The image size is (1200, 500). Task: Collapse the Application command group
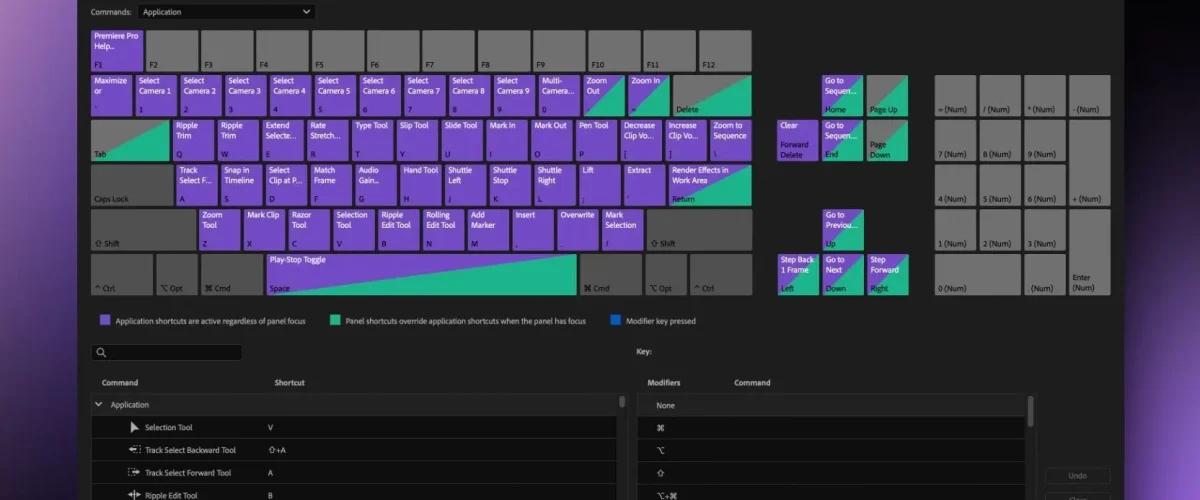pos(98,405)
